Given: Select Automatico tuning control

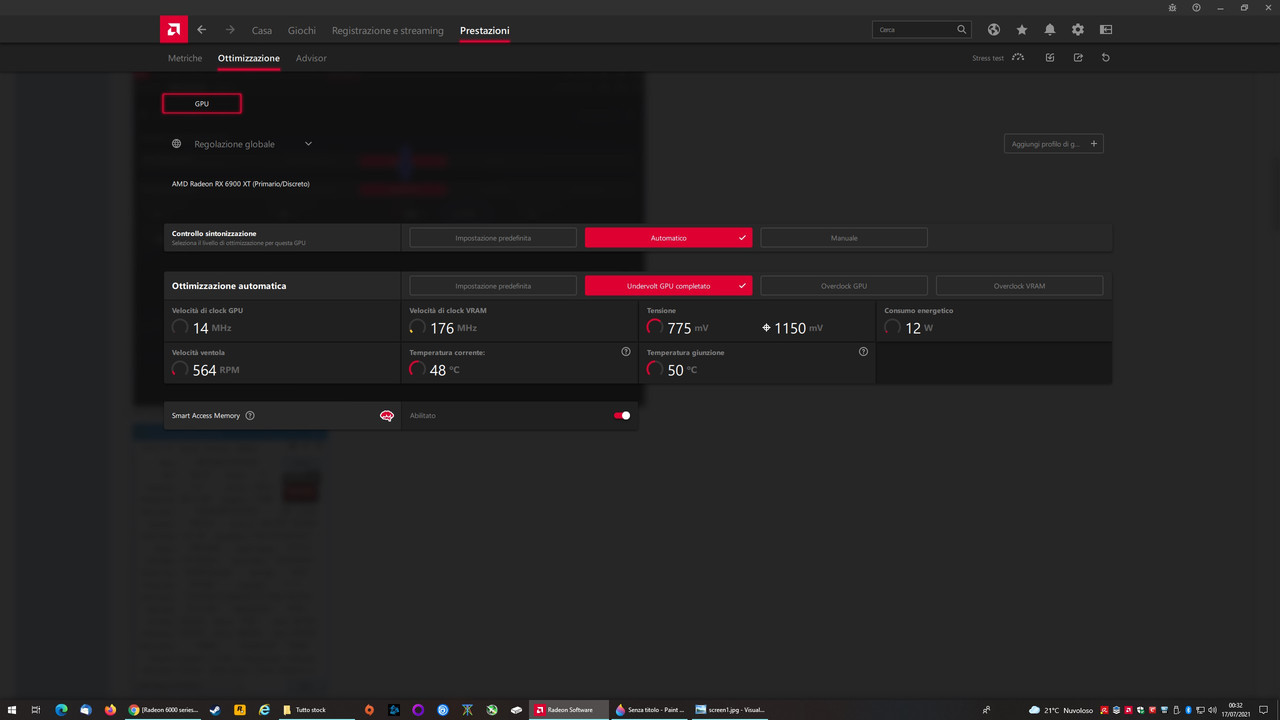Looking at the screenshot, I should click(x=668, y=238).
